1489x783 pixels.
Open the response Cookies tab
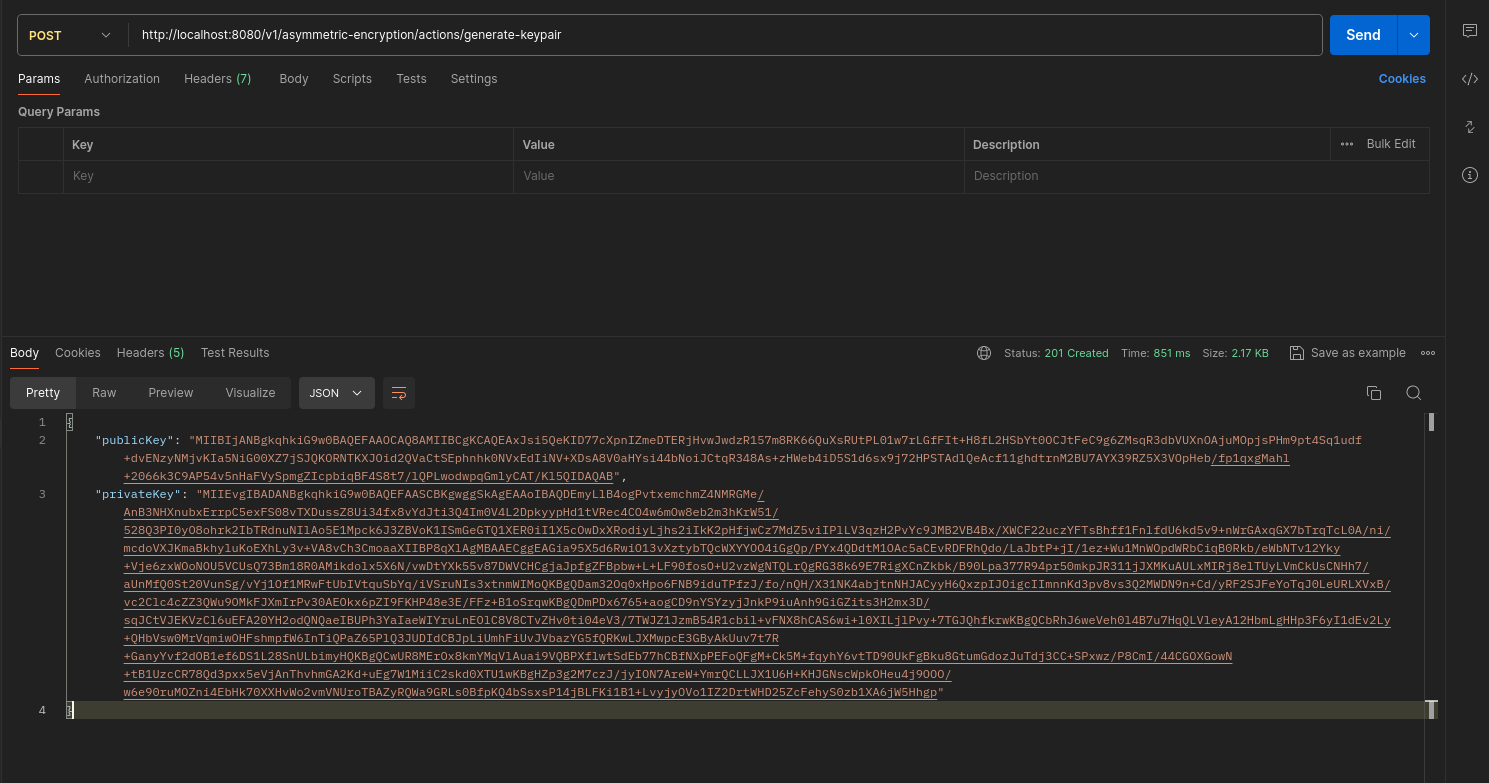tap(78, 353)
